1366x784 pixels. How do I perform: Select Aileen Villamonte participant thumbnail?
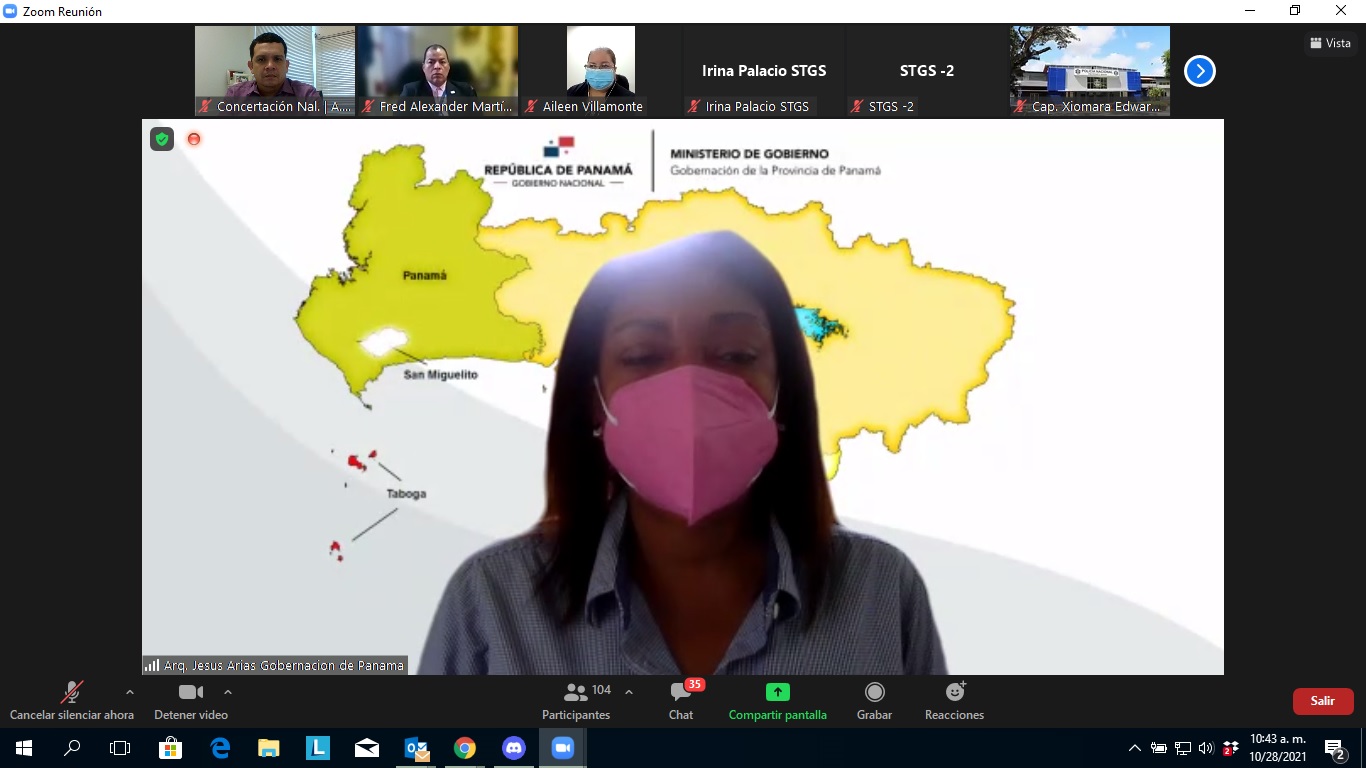(x=601, y=71)
